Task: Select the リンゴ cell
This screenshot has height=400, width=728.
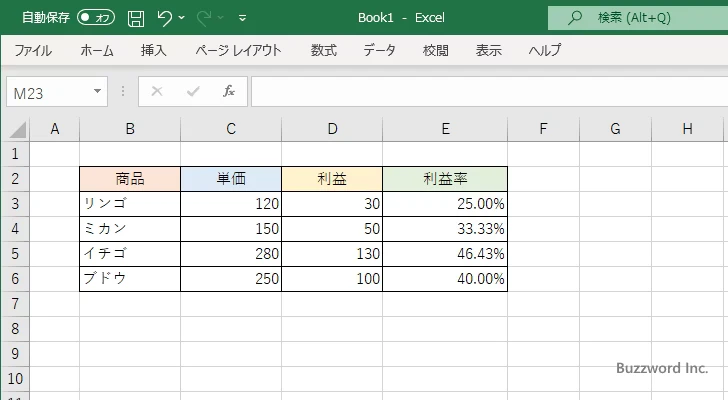Action: click(130, 204)
